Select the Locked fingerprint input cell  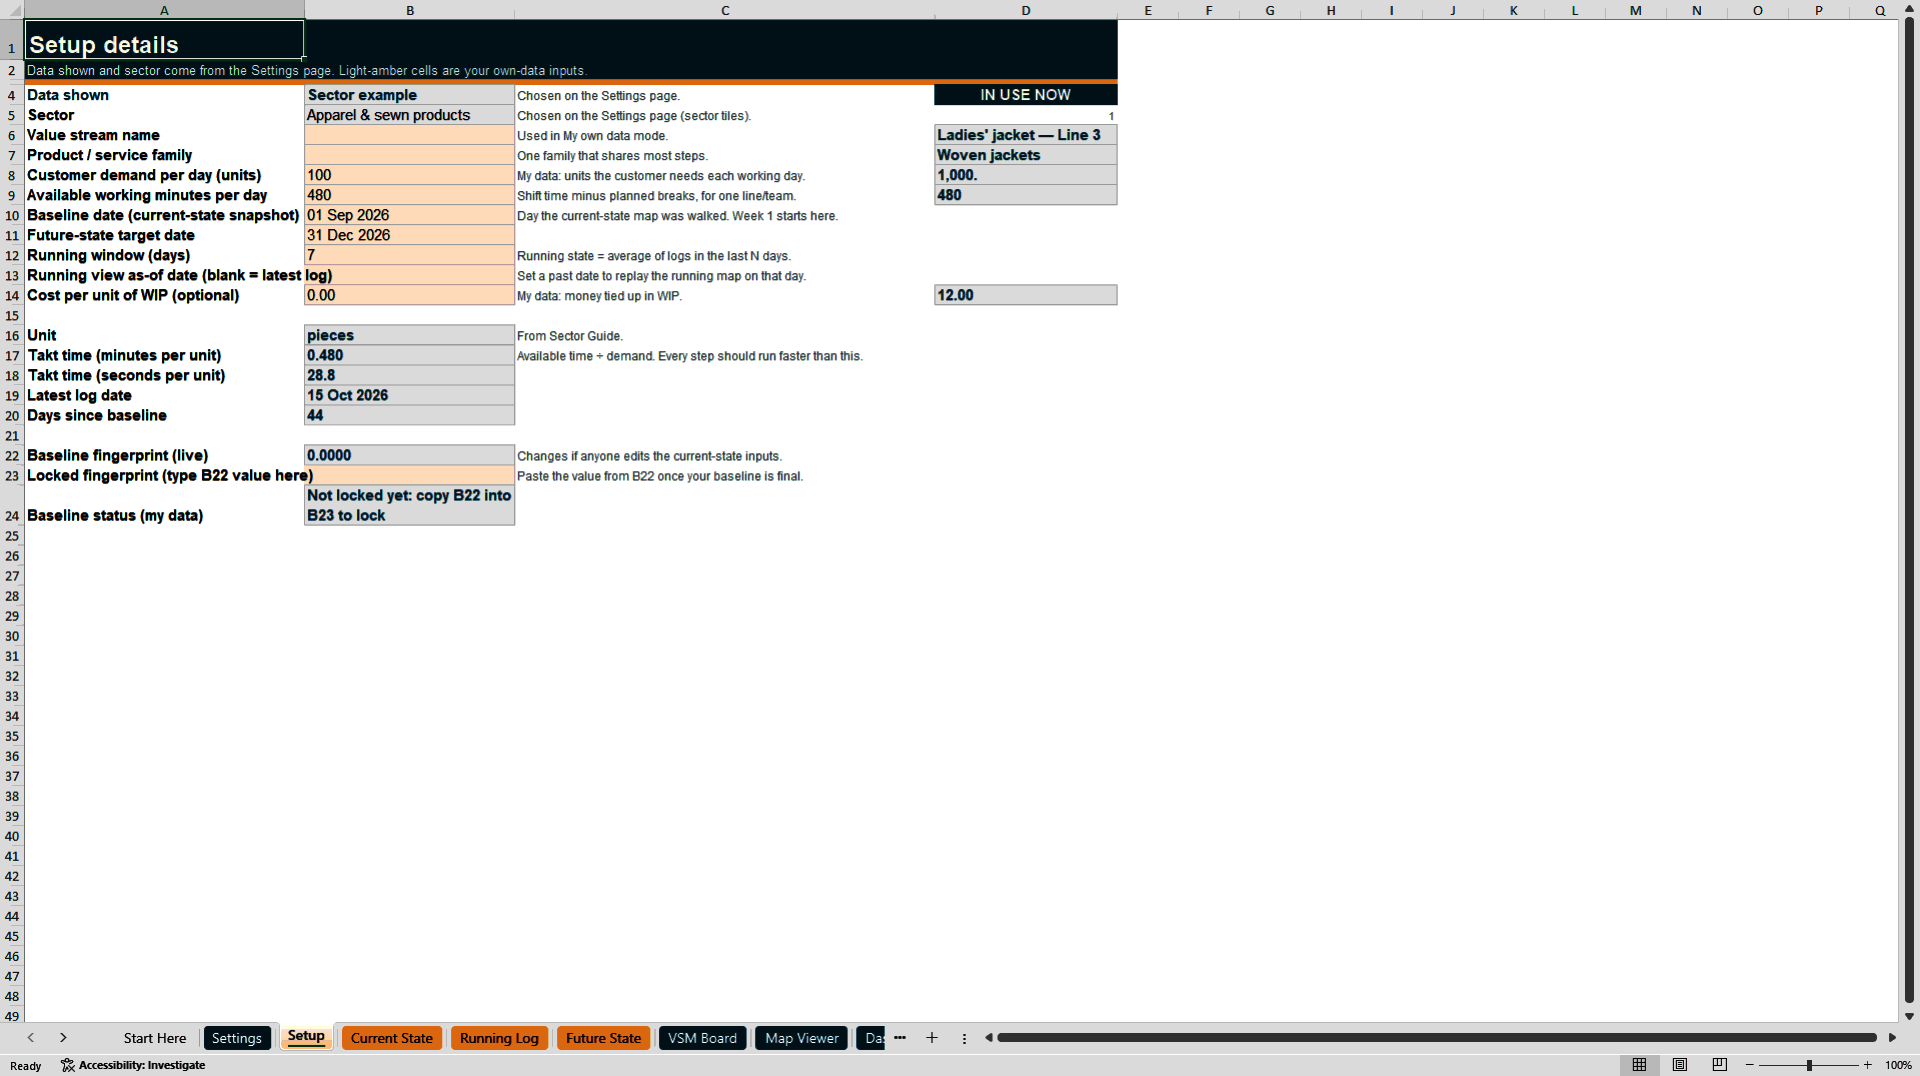tap(409, 475)
